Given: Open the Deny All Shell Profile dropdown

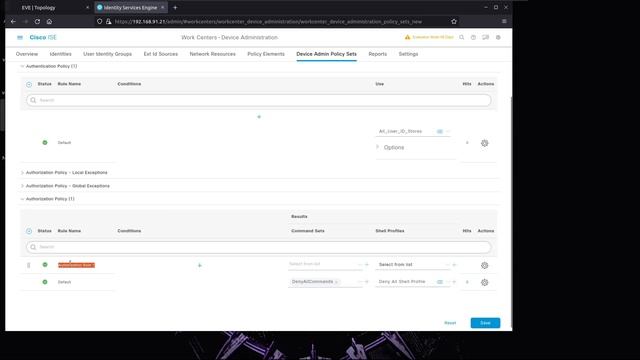Looking at the screenshot, I should point(447,282).
